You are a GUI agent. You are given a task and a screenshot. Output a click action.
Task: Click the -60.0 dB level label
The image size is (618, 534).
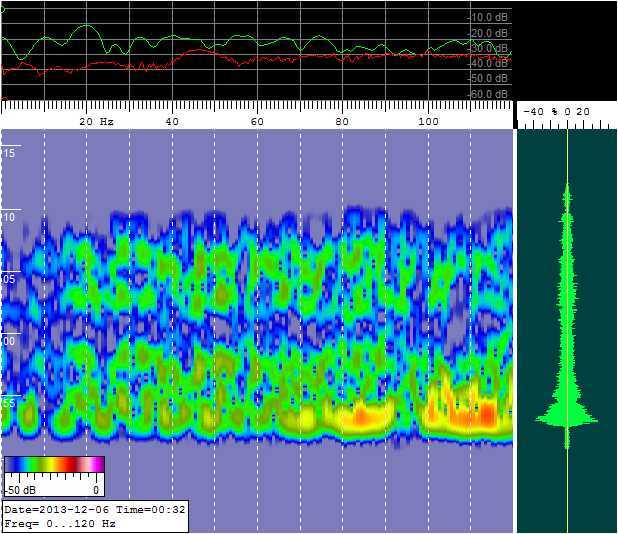(x=488, y=93)
